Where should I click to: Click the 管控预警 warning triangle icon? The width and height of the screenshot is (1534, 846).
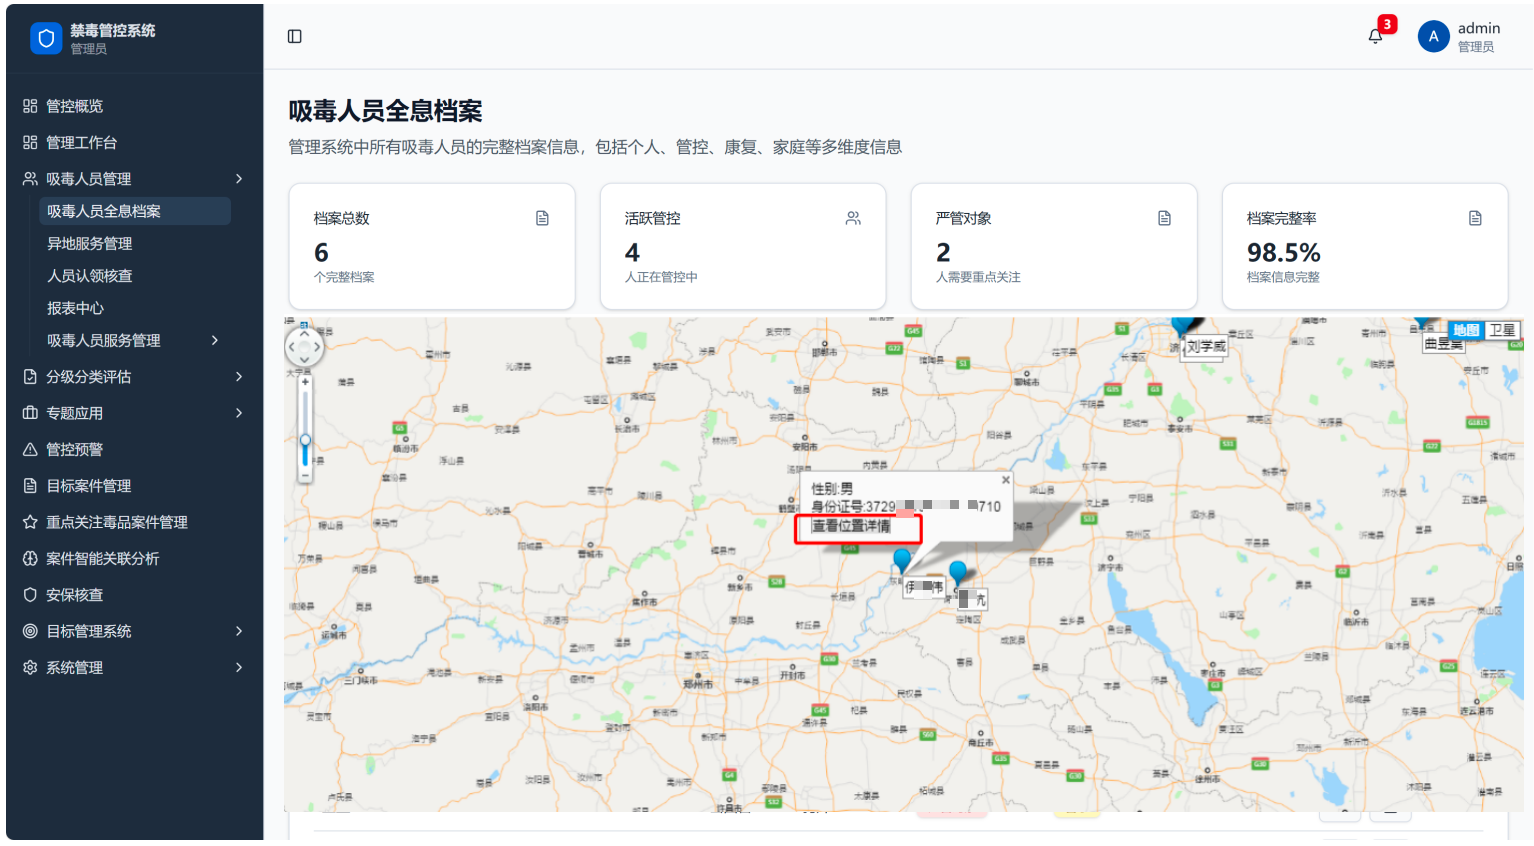tap(30, 449)
